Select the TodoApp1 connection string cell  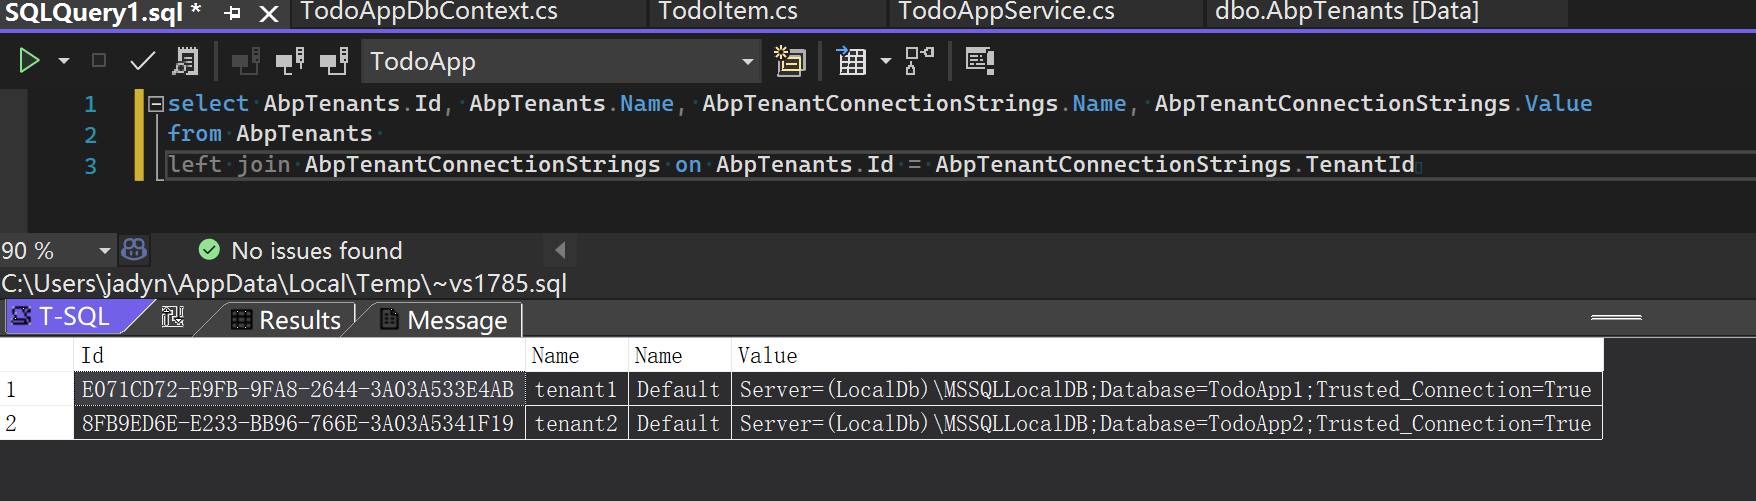(x=1166, y=389)
